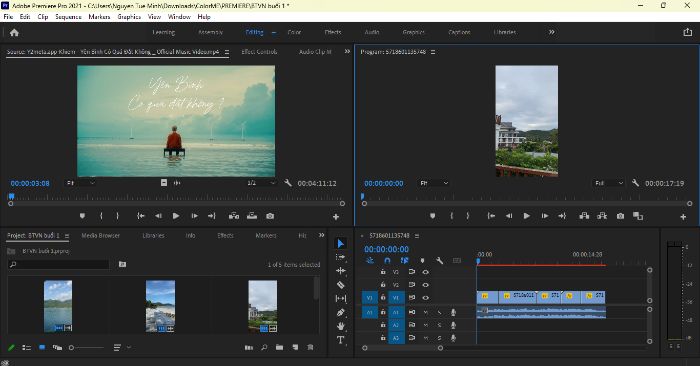Export frame from Source monitor camera
The height and width of the screenshot is (366, 700).
point(270,216)
